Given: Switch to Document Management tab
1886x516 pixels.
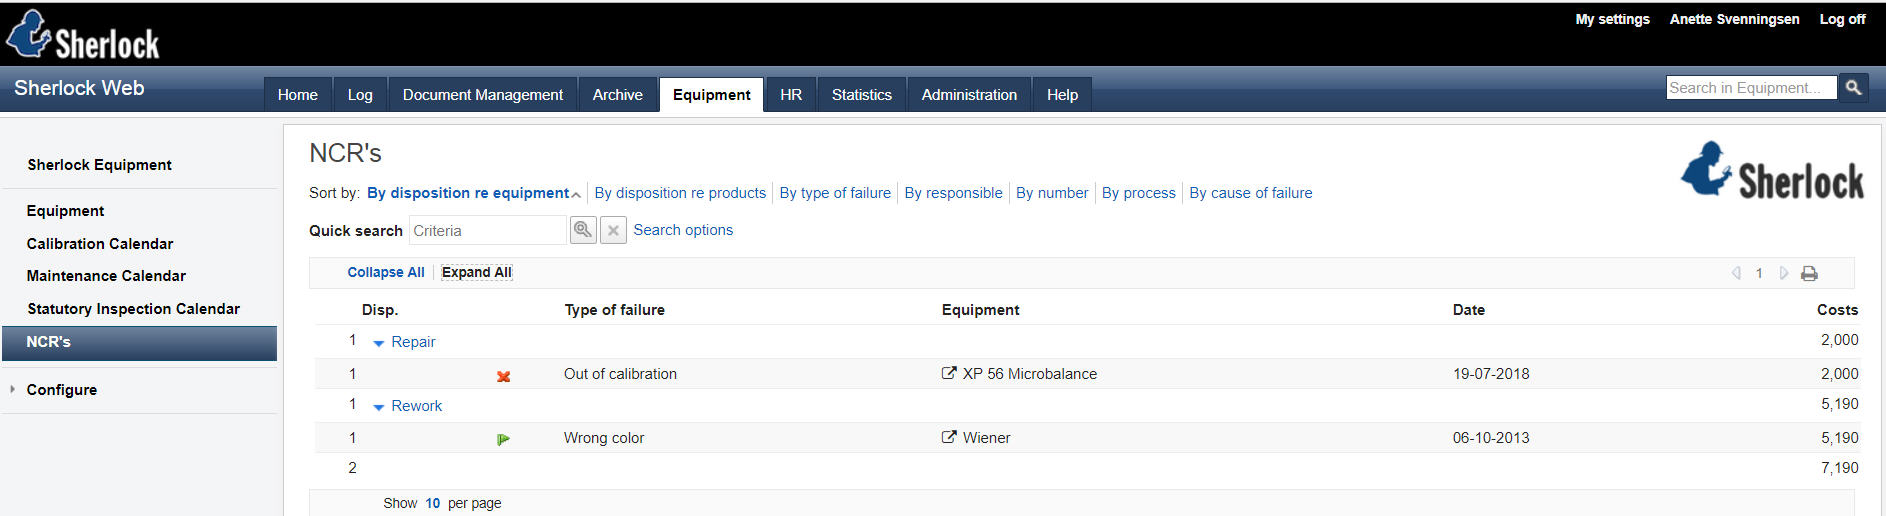Looking at the screenshot, I should pyautogui.click(x=482, y=94).
